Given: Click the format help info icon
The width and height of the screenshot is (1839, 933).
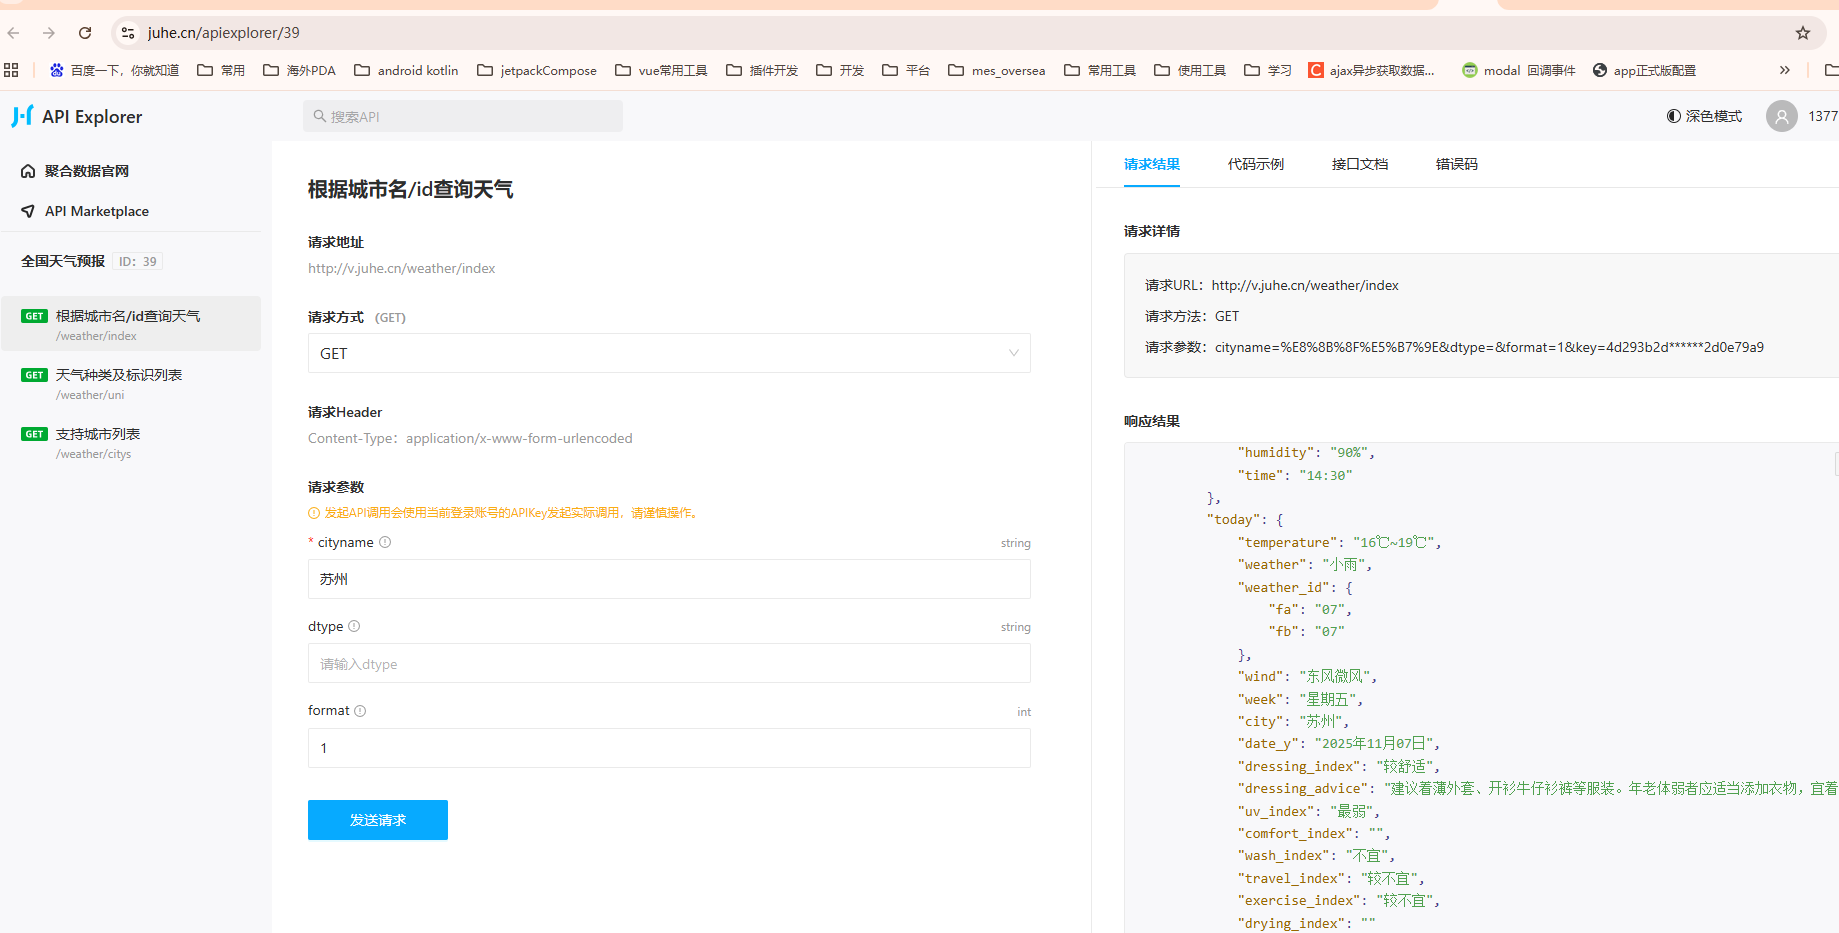Looking at the screenshot, I should (x=360, y=711).
